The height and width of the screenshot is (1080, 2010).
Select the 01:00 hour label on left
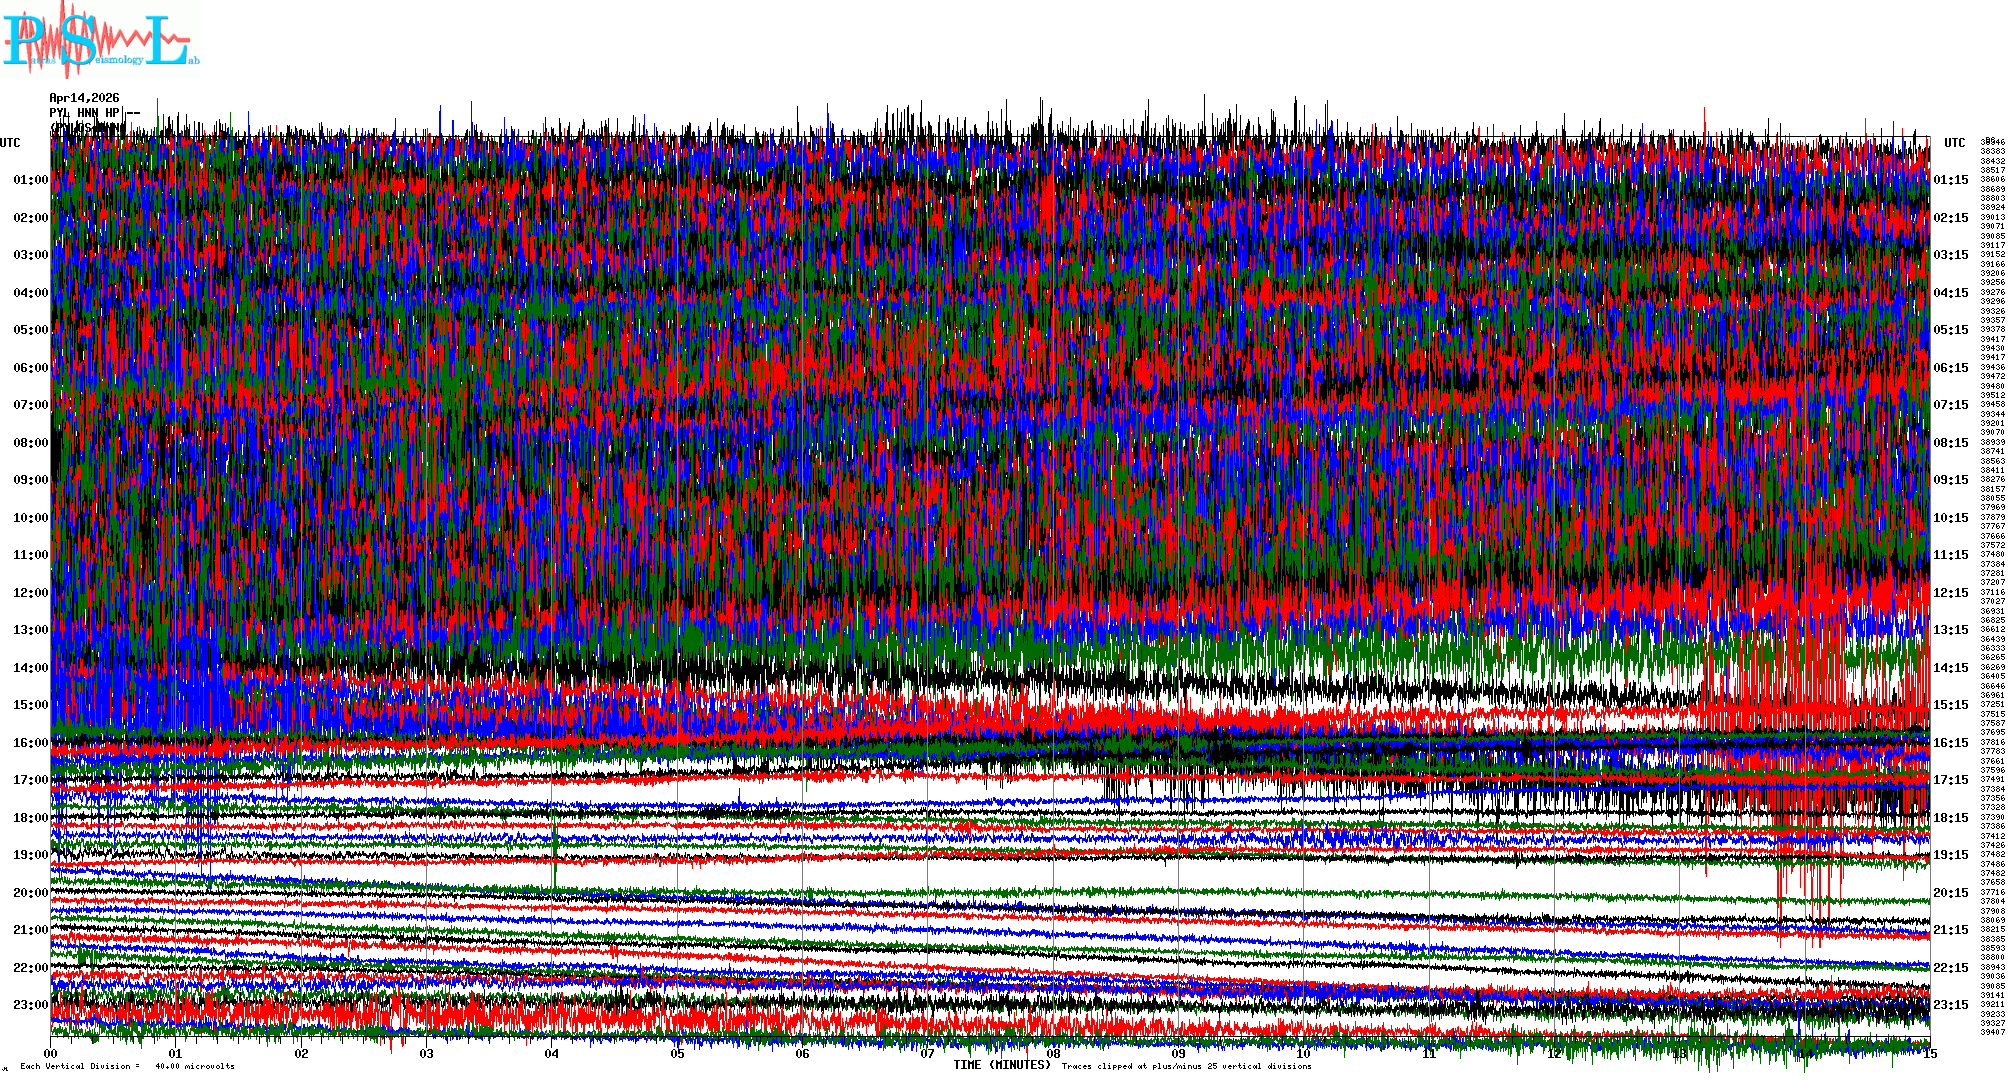click(31, 181)
